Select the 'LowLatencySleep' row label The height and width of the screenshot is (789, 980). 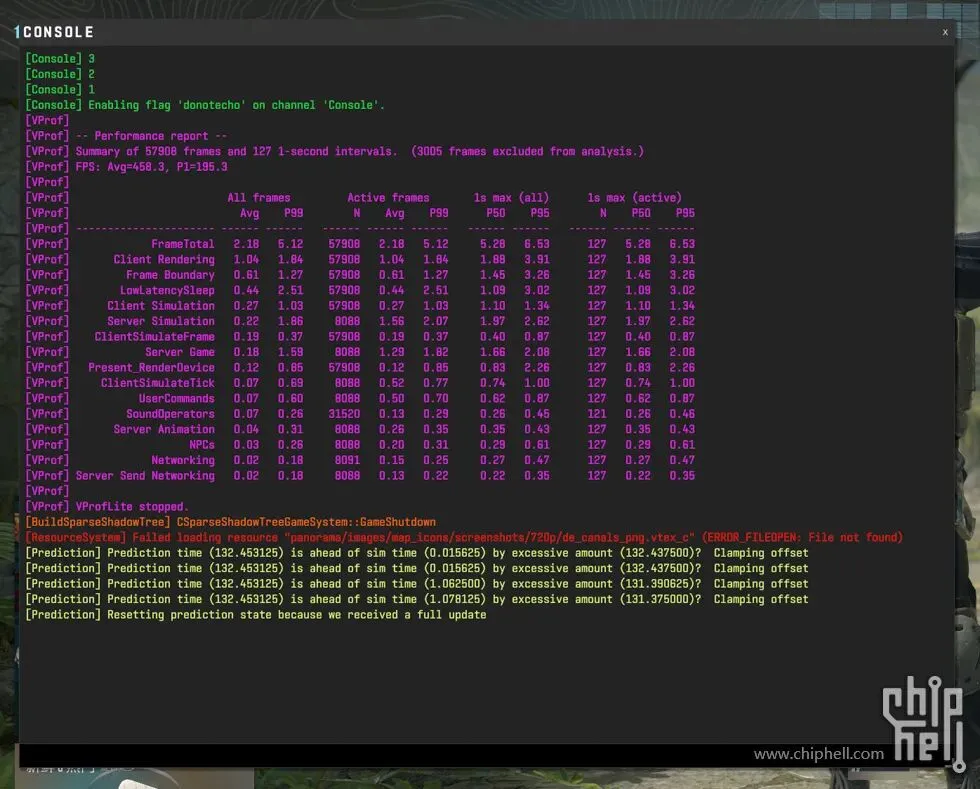click(167, 290)
